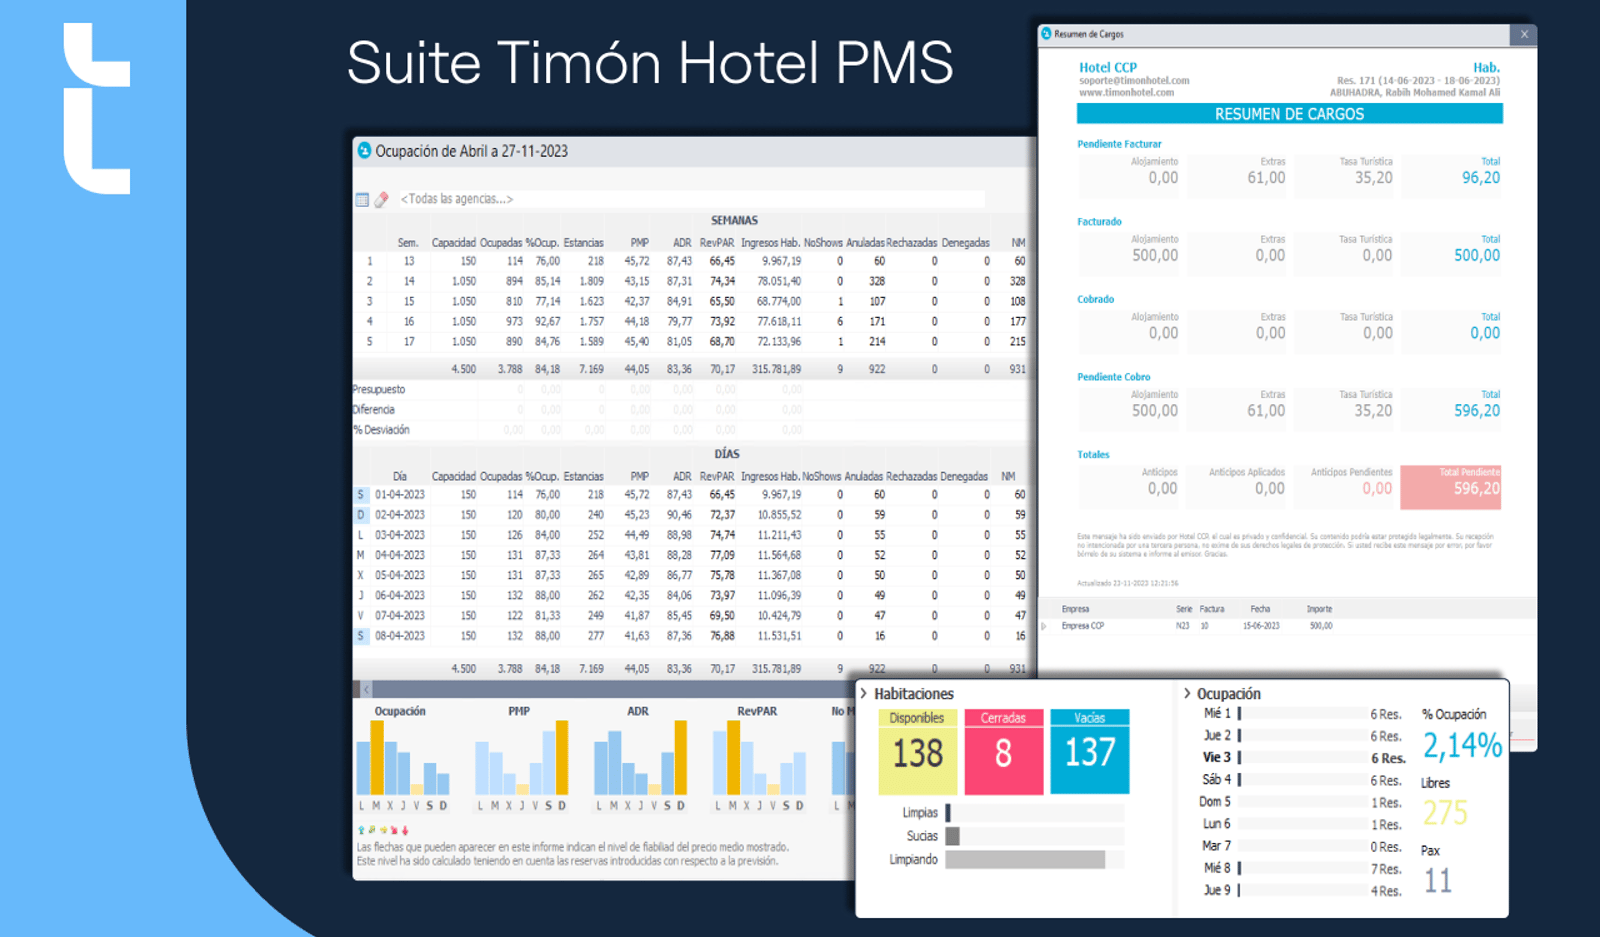Image resolution: width=1600 pixels, height=937 pixels.
Task: Close the Resumen de Cargos window
Action: (1524, 34)
